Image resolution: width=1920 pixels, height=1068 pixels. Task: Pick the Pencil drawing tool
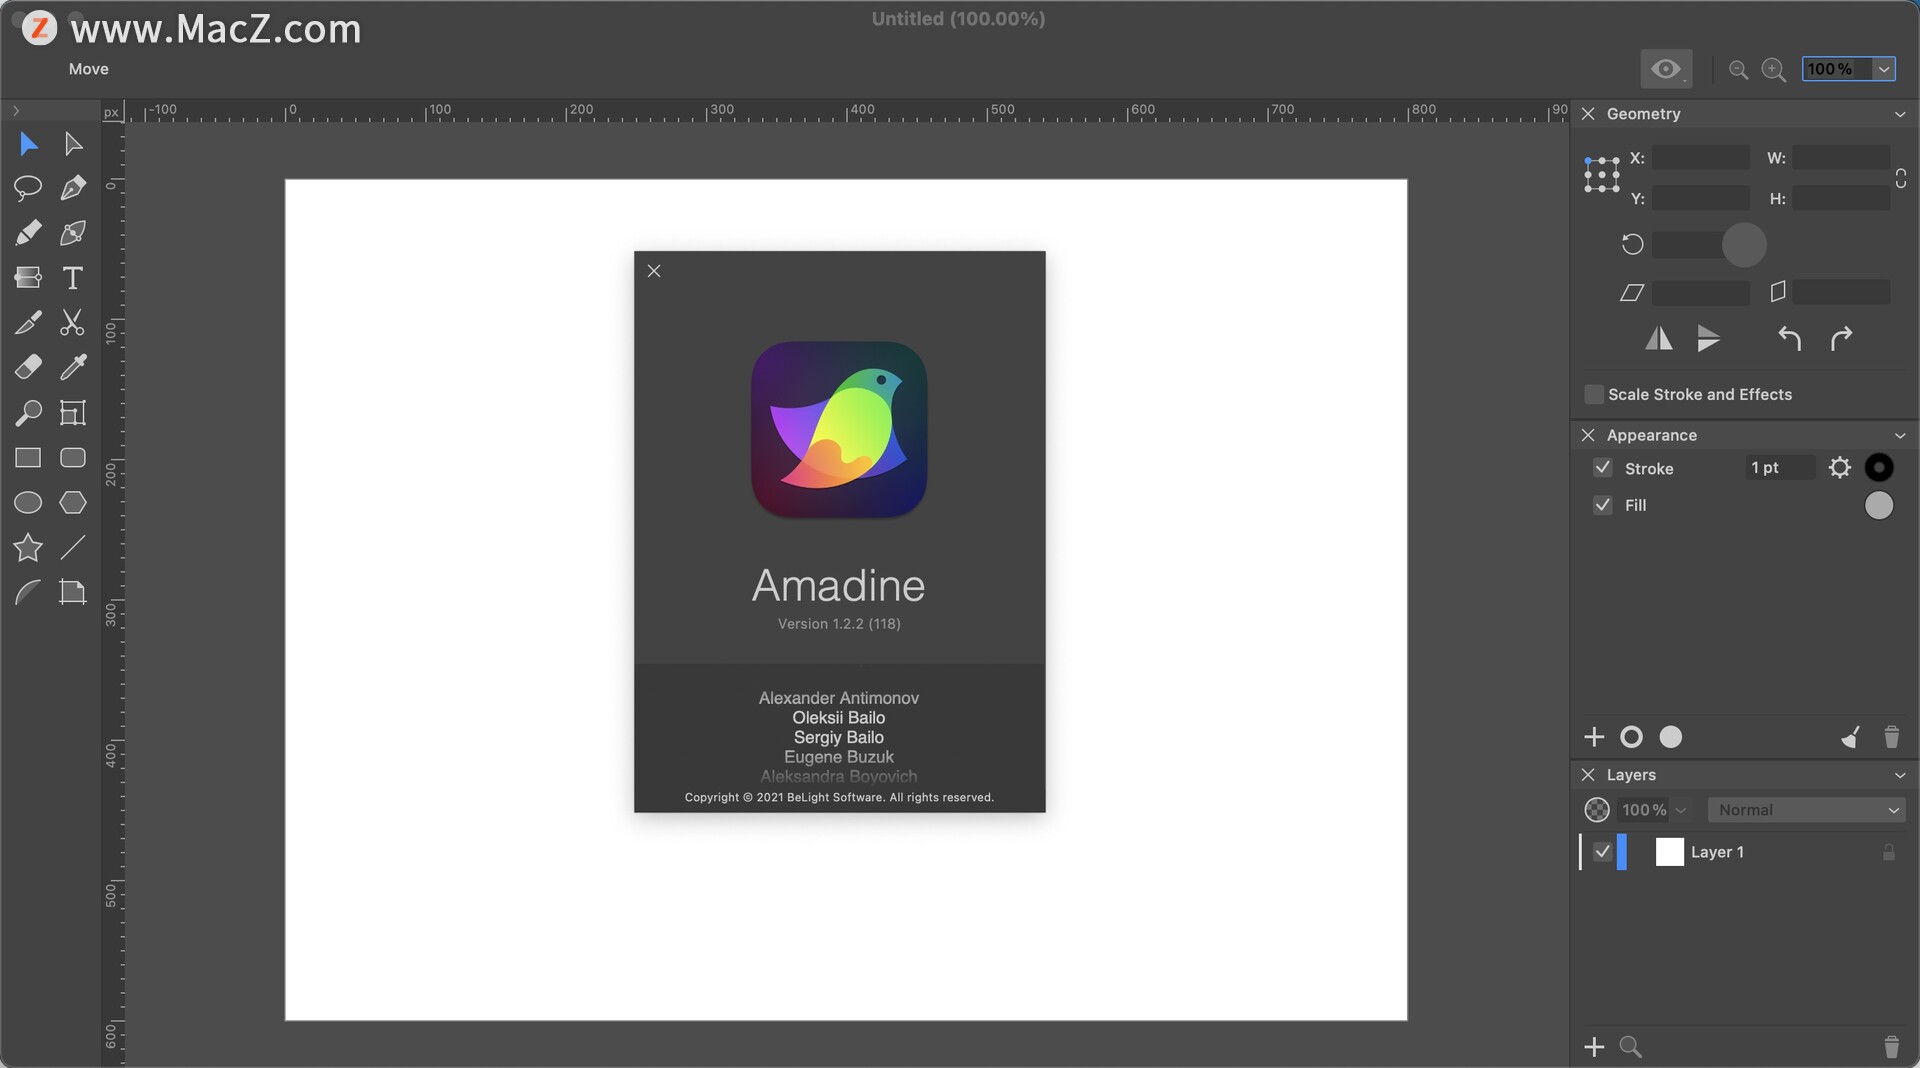[x=28, y=233]
